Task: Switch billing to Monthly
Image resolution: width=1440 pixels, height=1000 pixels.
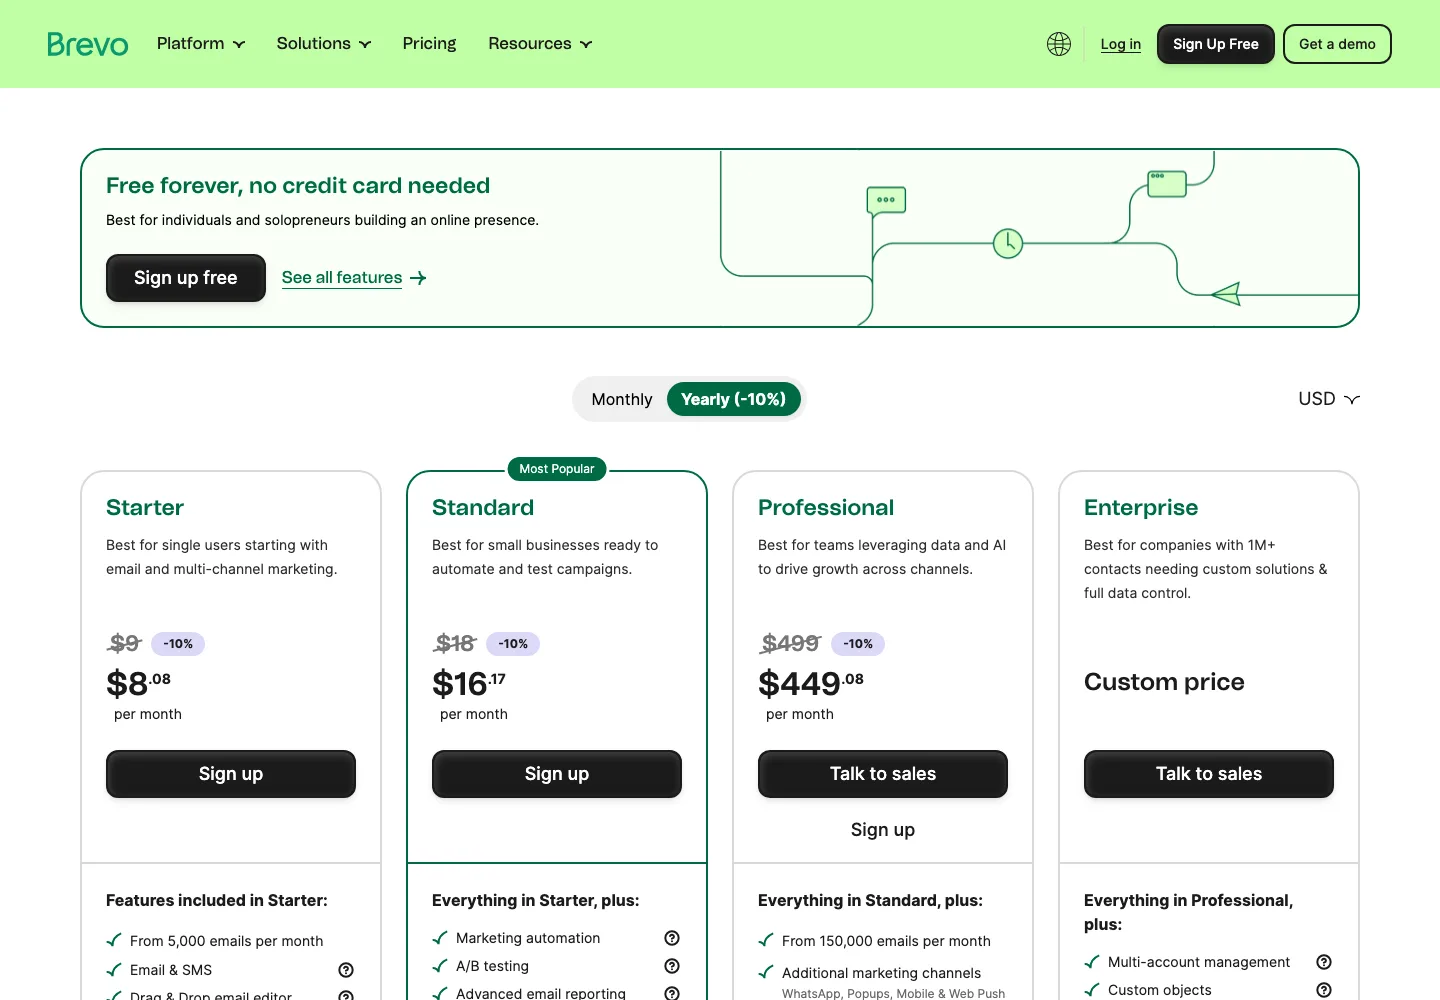Action: pyautogui.click(x=622, y=399)
